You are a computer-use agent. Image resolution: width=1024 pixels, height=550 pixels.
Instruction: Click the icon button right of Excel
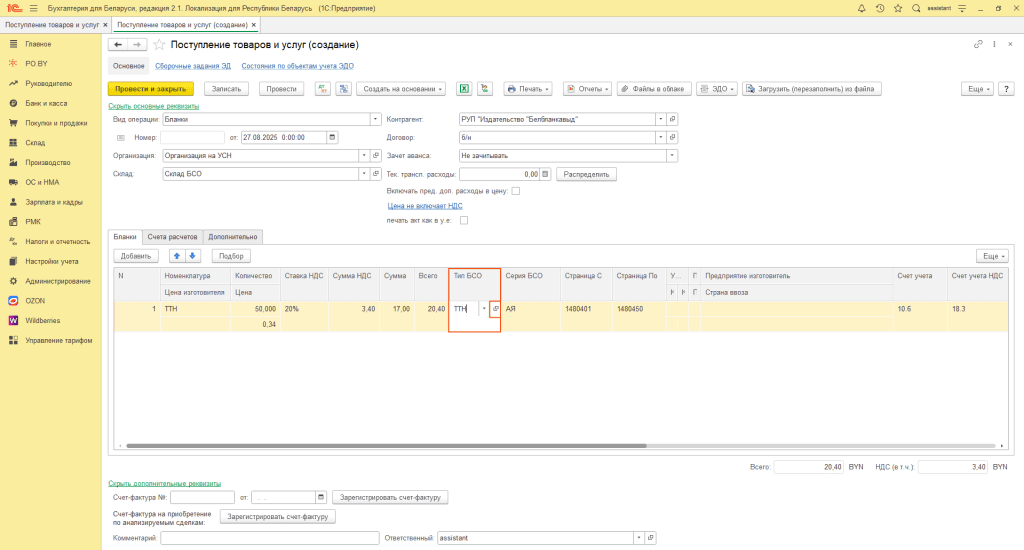click(x=485, y=89)
